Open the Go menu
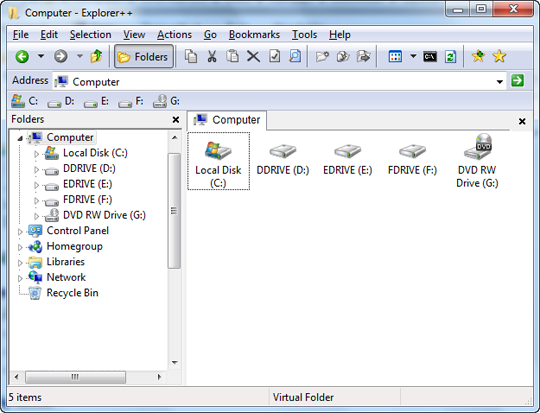 pos(210,35)
